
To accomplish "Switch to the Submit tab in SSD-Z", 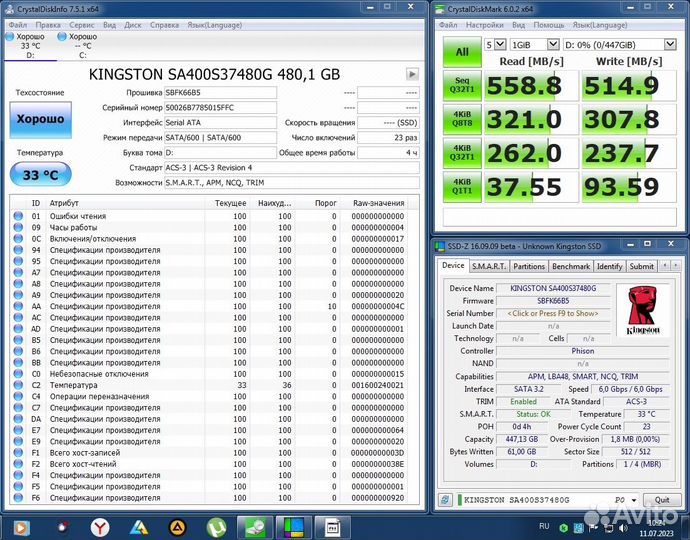I will click(x=641, y=266).
